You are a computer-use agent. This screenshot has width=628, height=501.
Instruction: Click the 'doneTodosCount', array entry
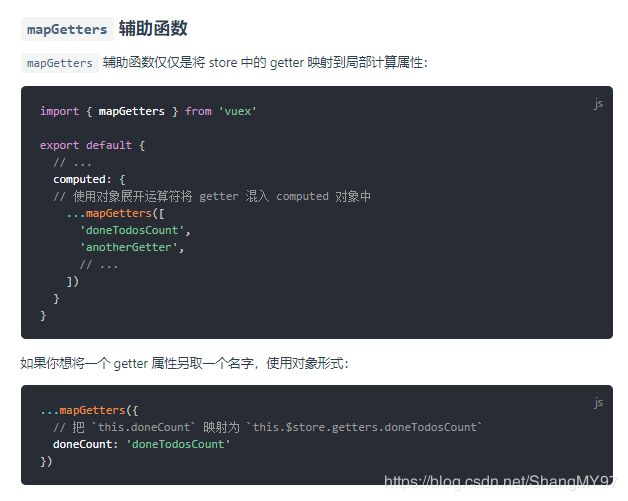point(135,230)
